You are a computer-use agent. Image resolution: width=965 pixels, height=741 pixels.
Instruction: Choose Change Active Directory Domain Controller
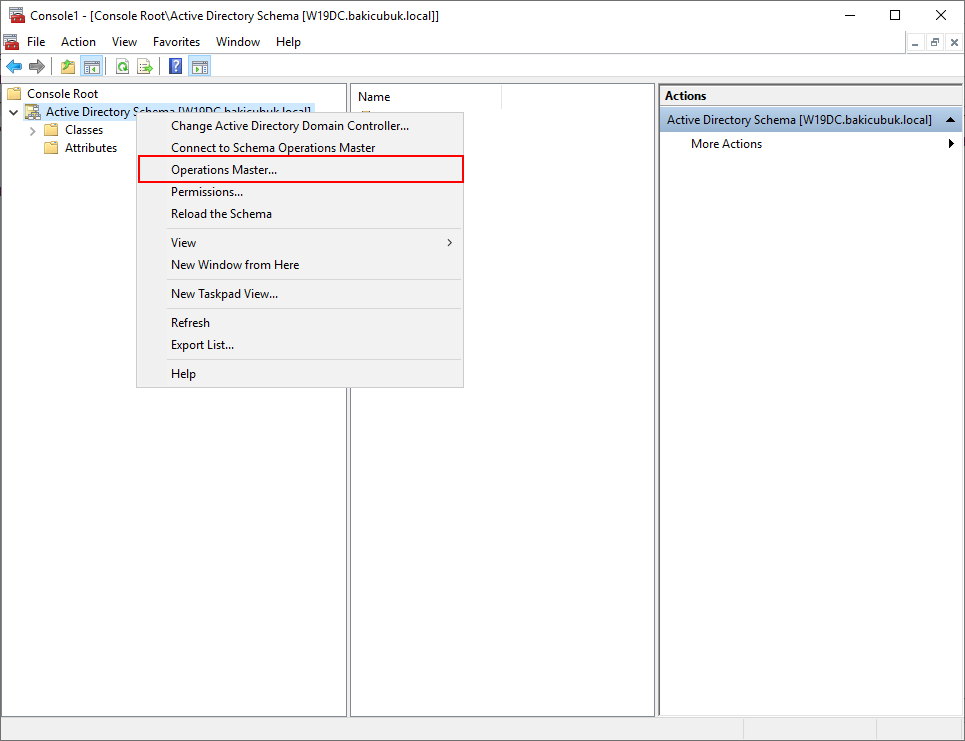pyautogui.click(x=300, y=126)
